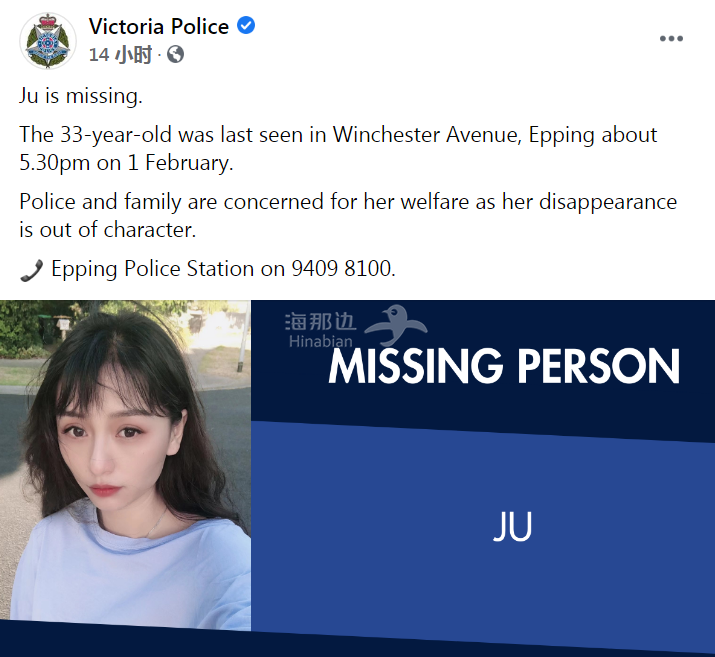715x657 pixels.
Task: Open the three-dot post options menu
Action: click(671, 39)
